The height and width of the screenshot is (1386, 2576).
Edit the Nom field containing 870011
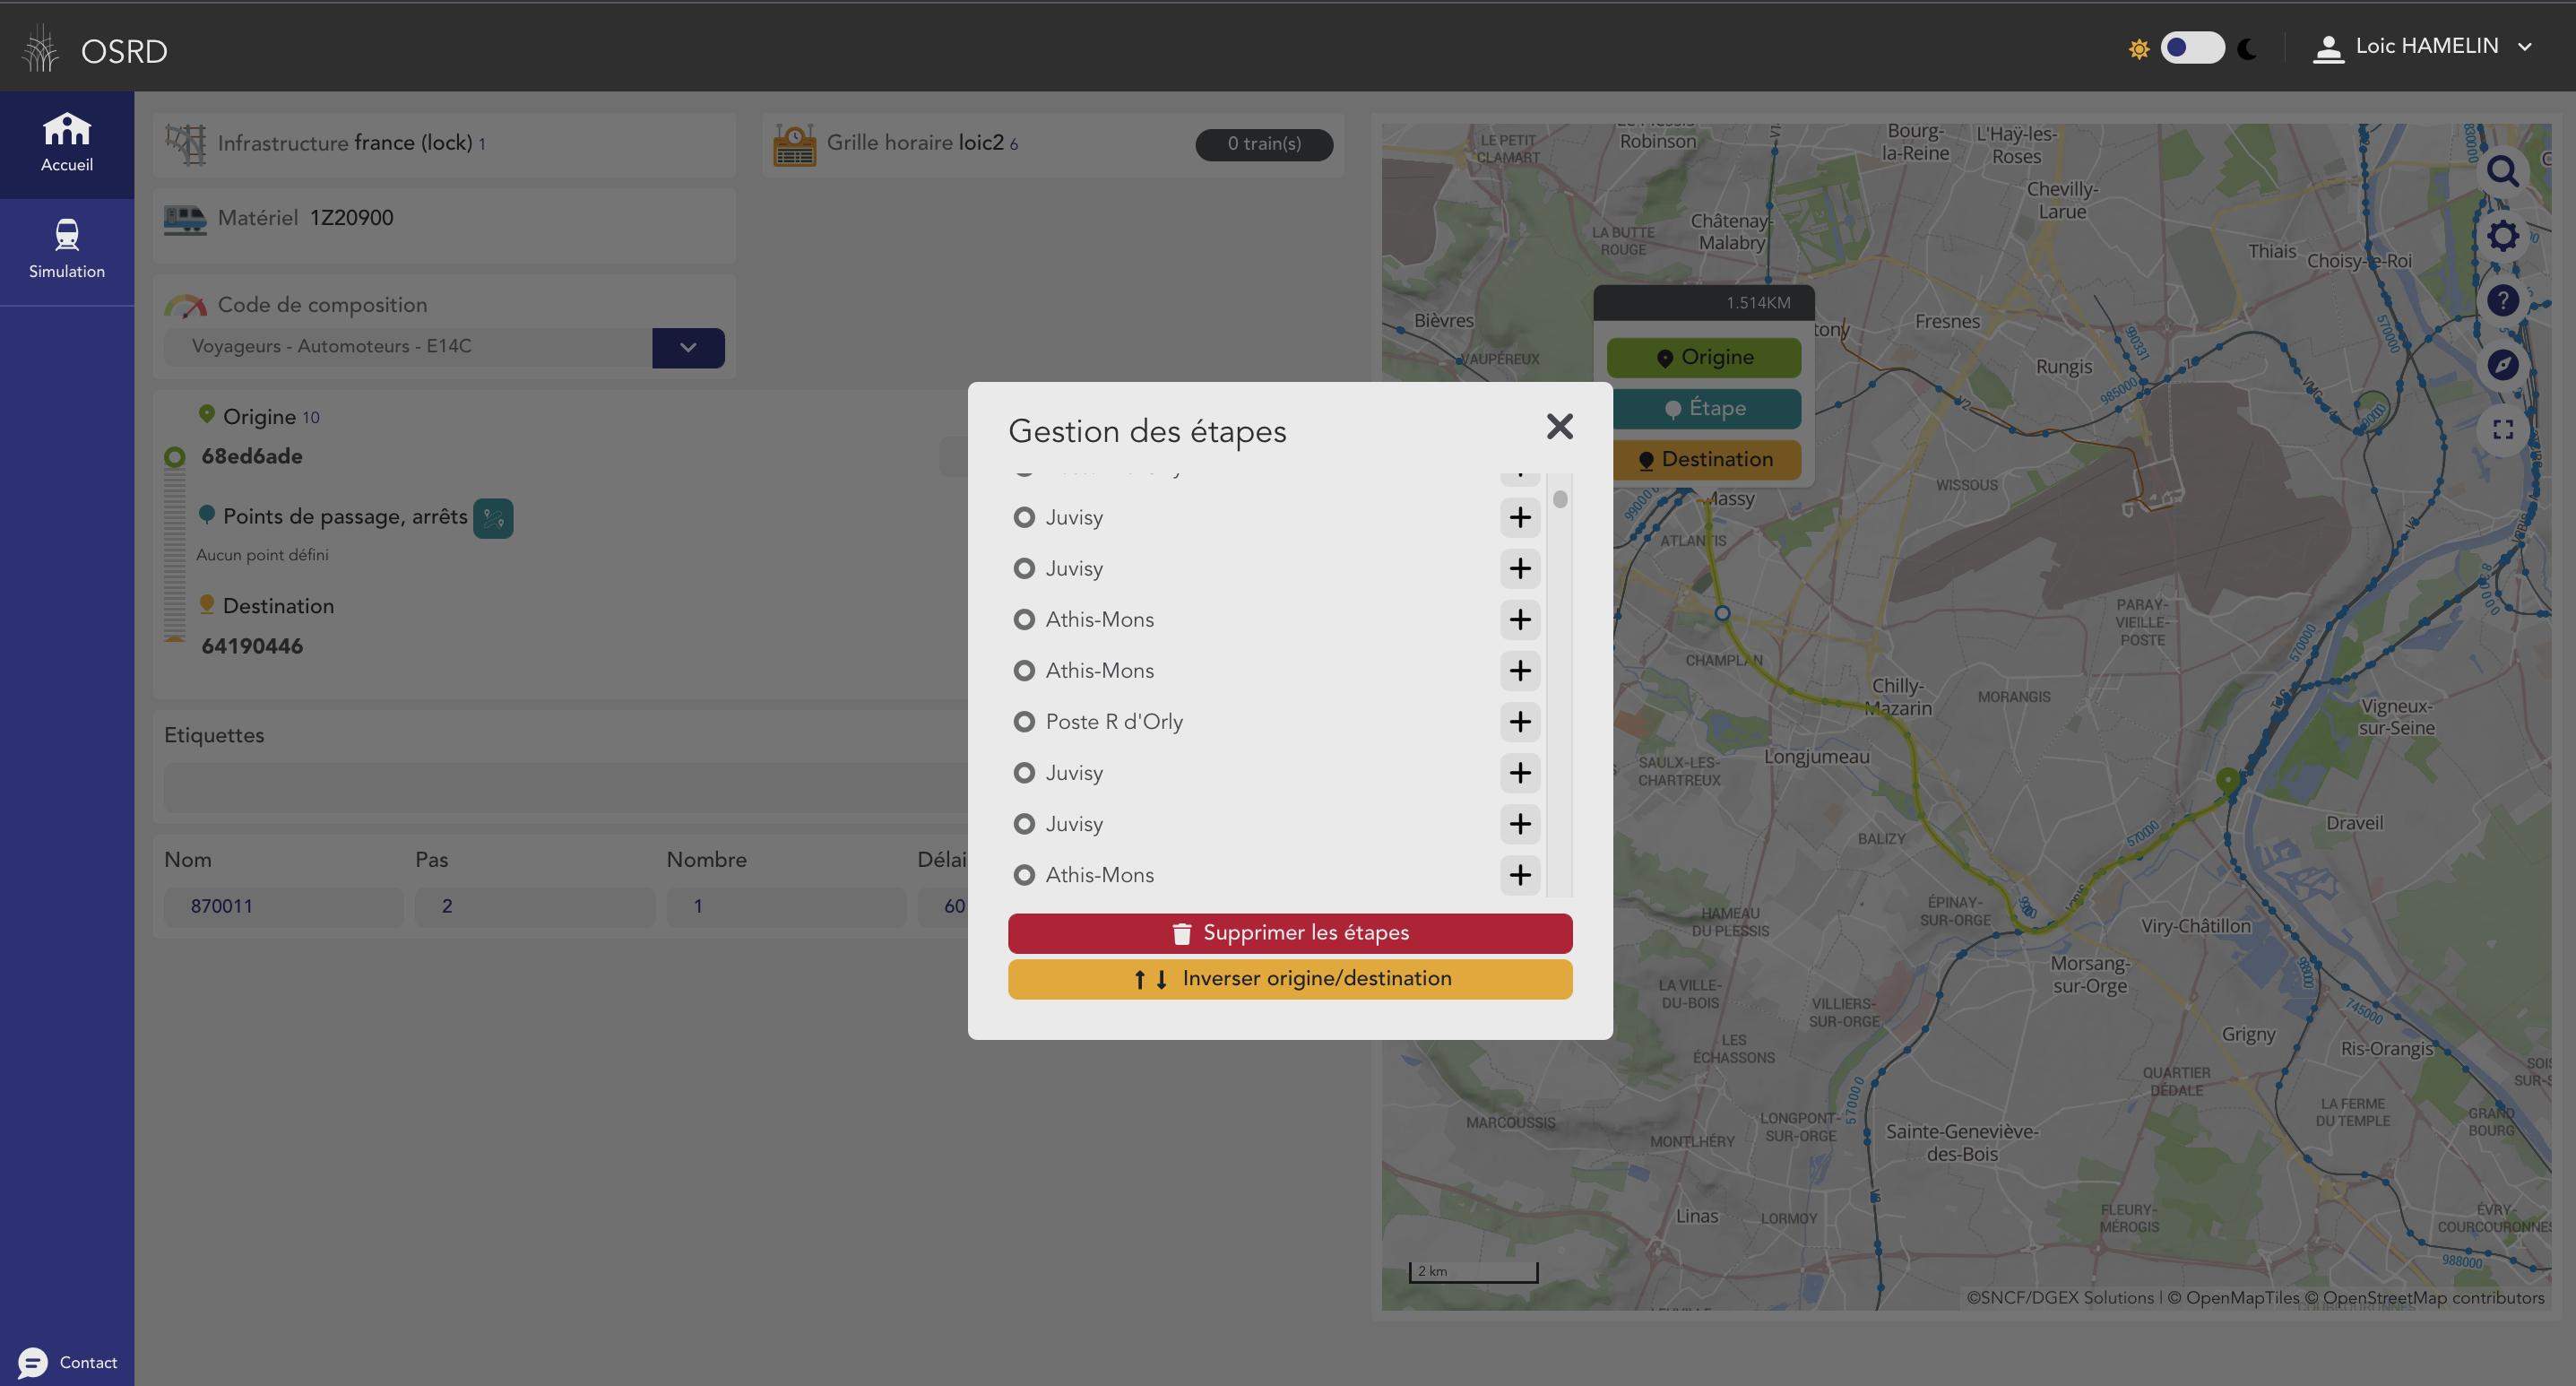283,906
